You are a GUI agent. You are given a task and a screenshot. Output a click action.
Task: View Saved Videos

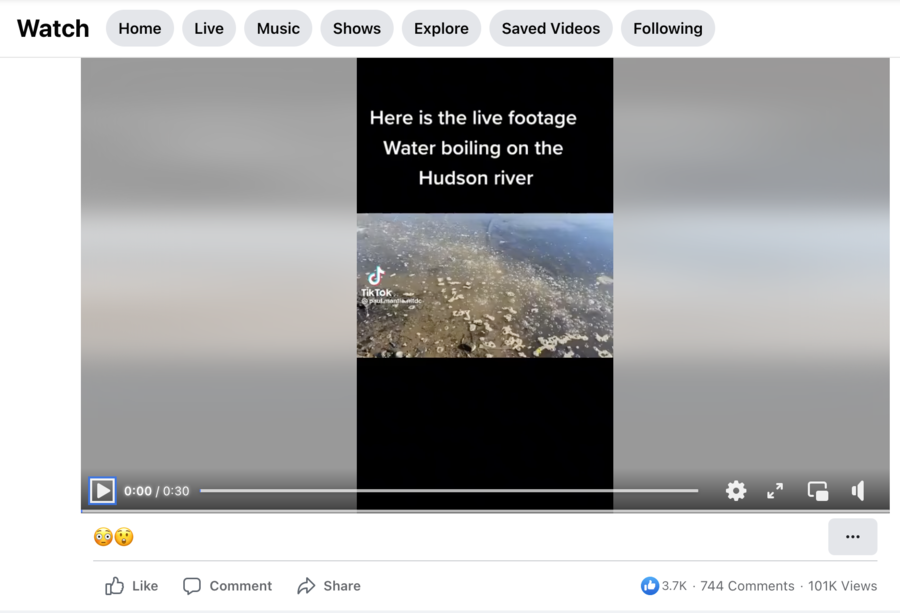click(551, 29)
